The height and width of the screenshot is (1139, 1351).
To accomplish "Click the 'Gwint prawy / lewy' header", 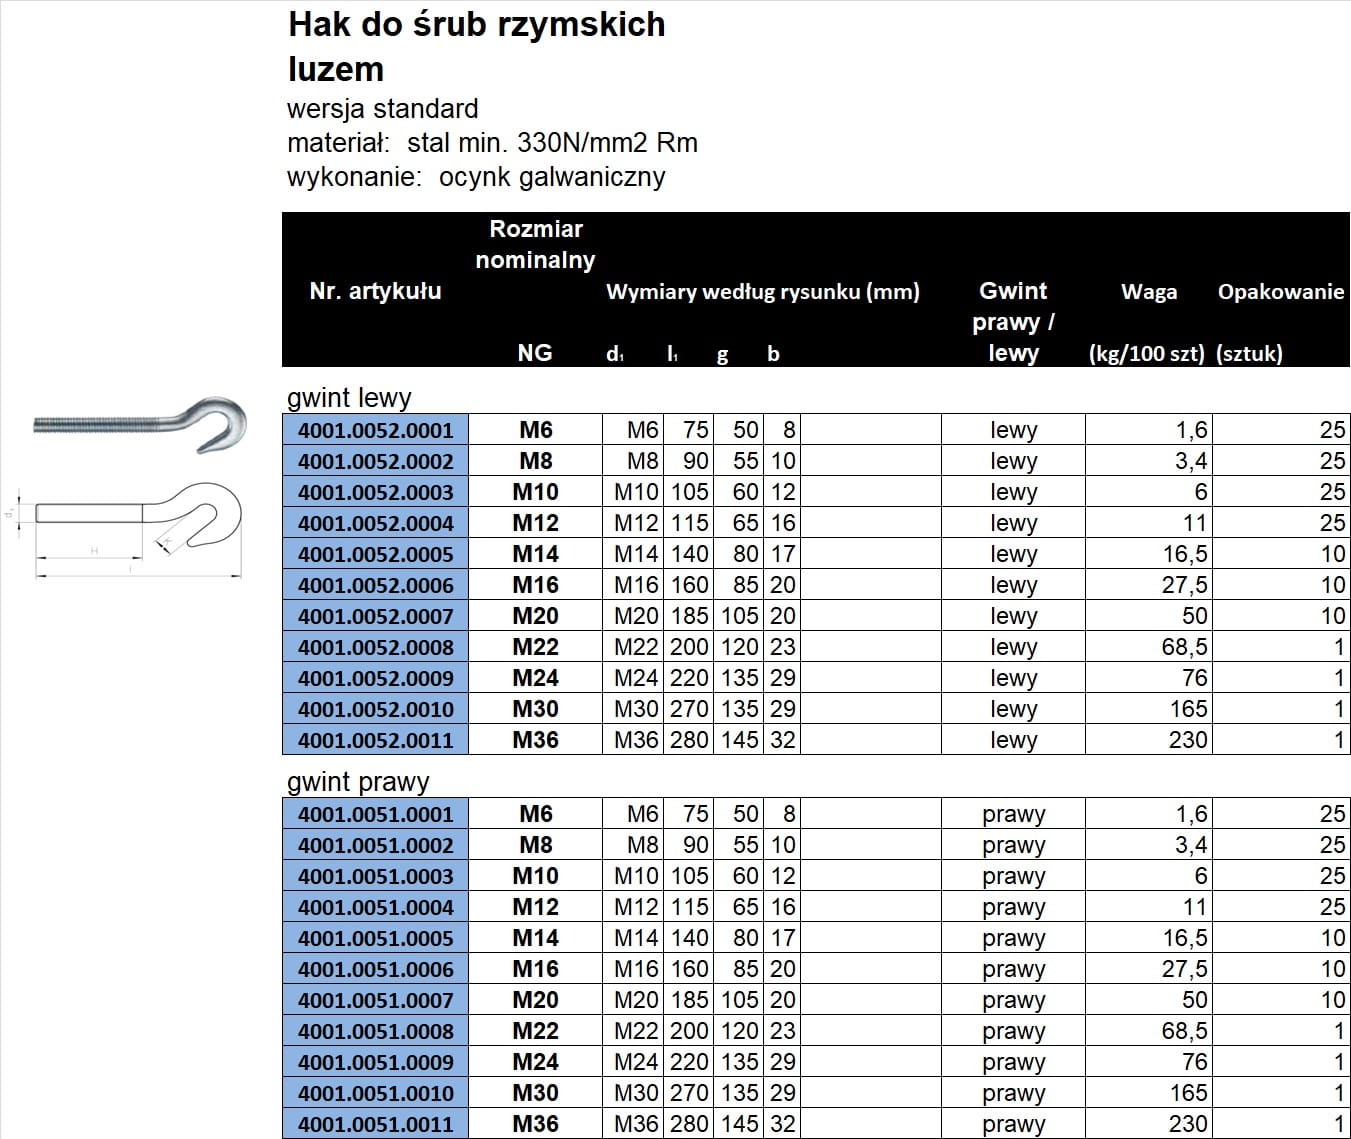I will pyautogui.click(x=1013, y=321).
